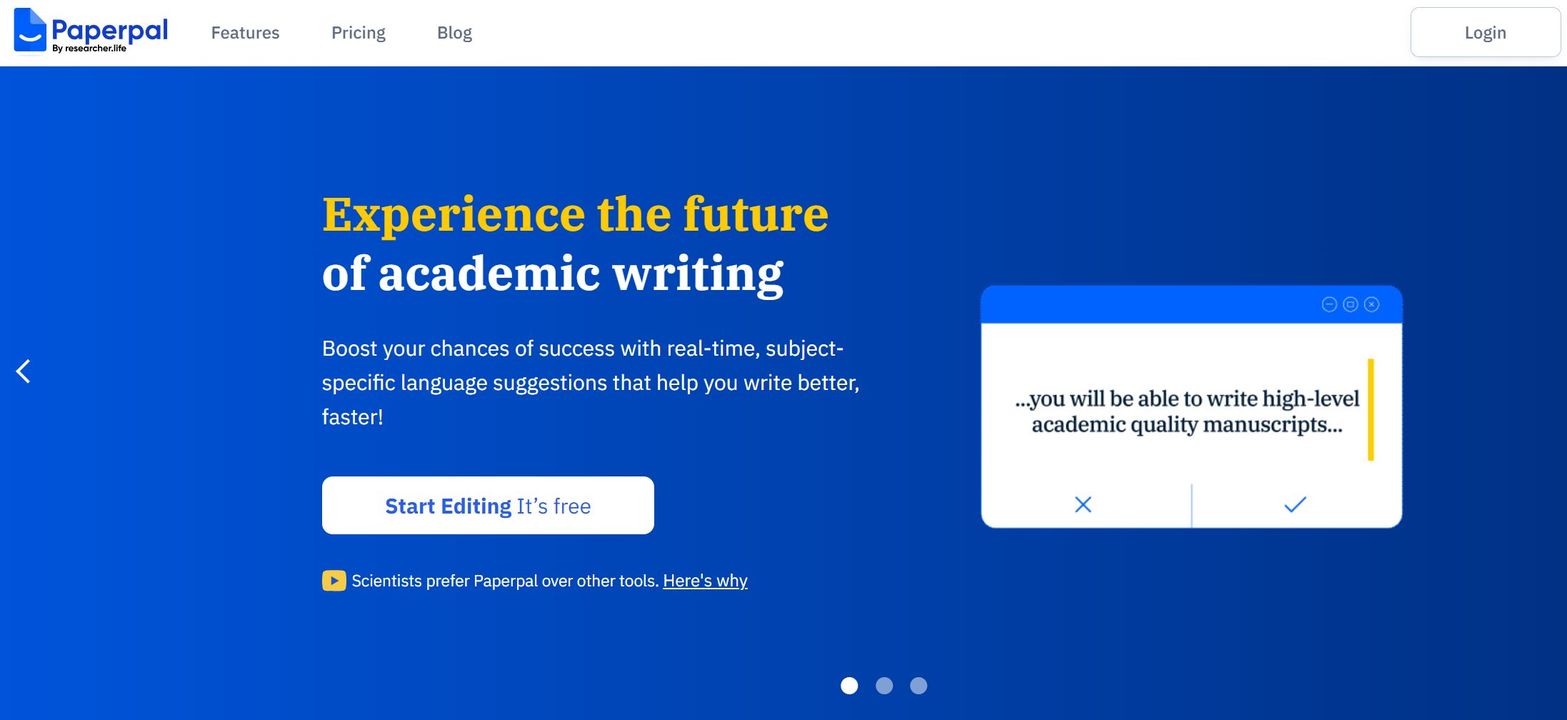Follow the Here's why link
Screen dimensions: 1567x720
(705, 581)
